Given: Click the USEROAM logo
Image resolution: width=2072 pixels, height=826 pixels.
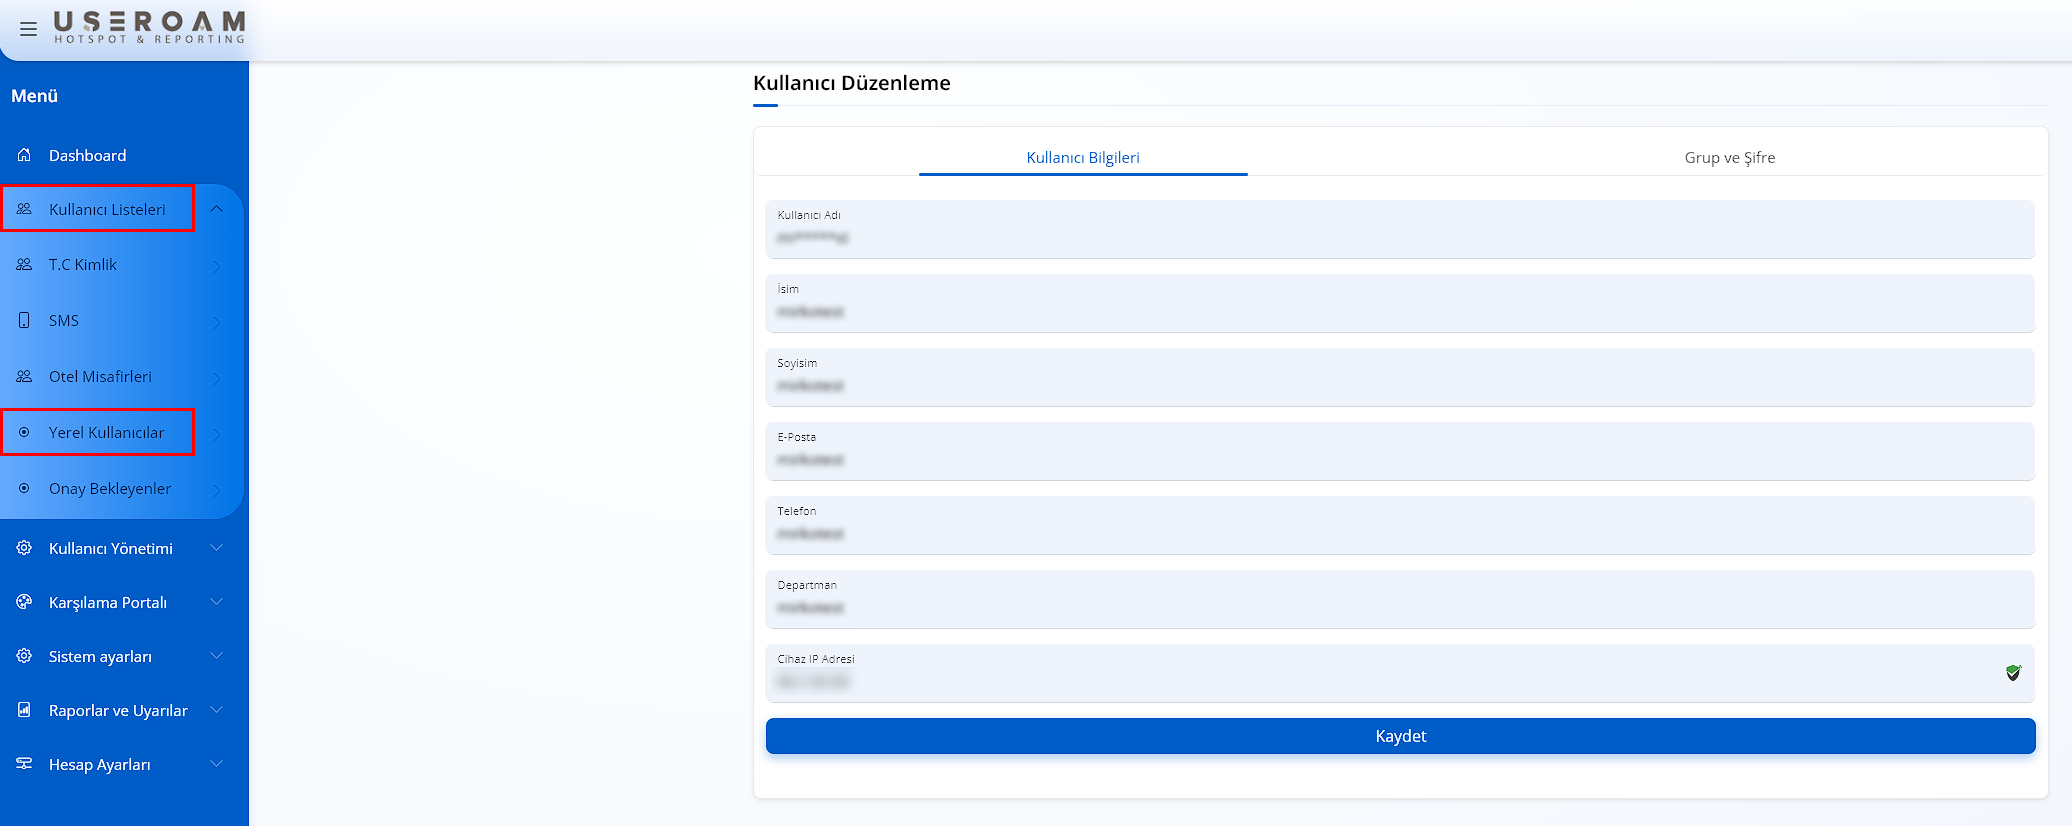Looking at the screenshot, I should coord(149,27).
